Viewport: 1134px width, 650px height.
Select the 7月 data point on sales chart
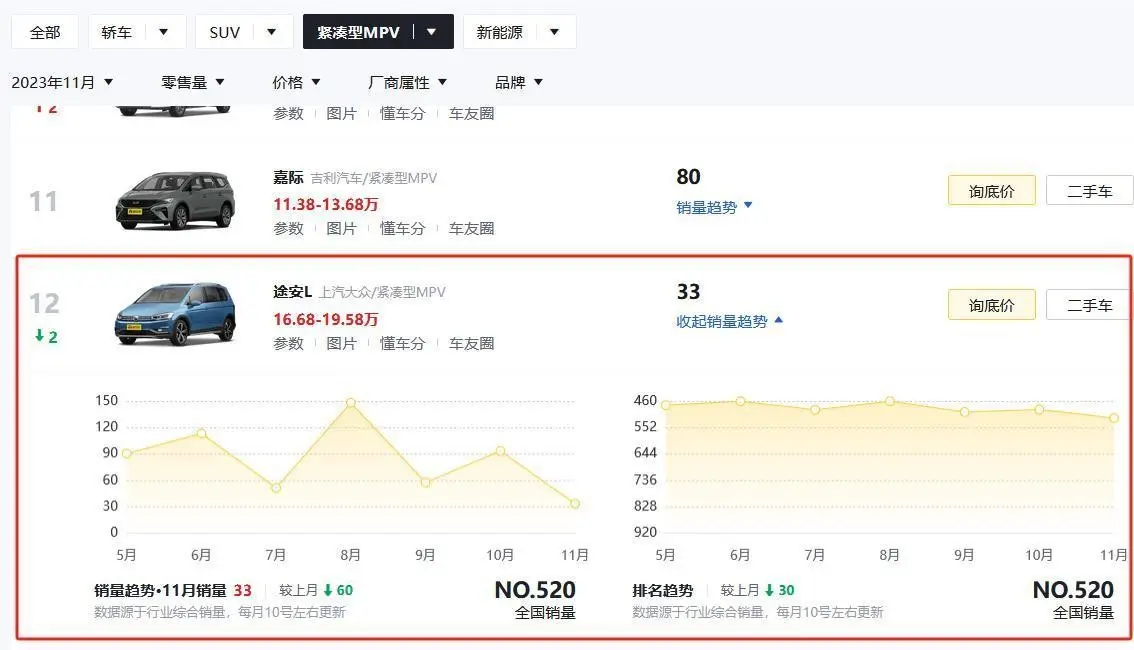click(x=276, y=488)
